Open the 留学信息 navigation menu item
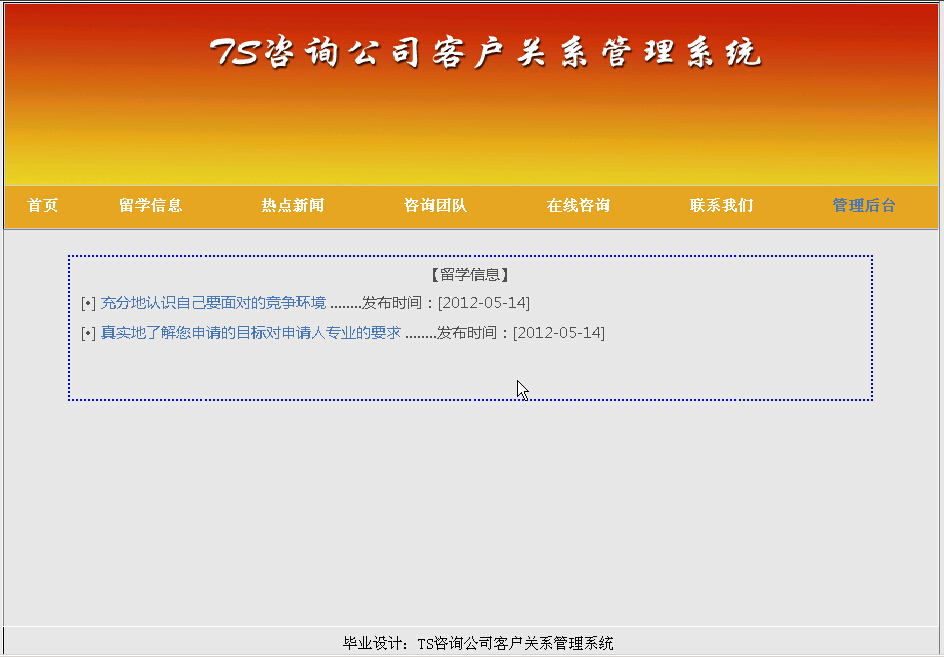Image resolution: width=944 pixels, height=657 pixels. (151, 205)
